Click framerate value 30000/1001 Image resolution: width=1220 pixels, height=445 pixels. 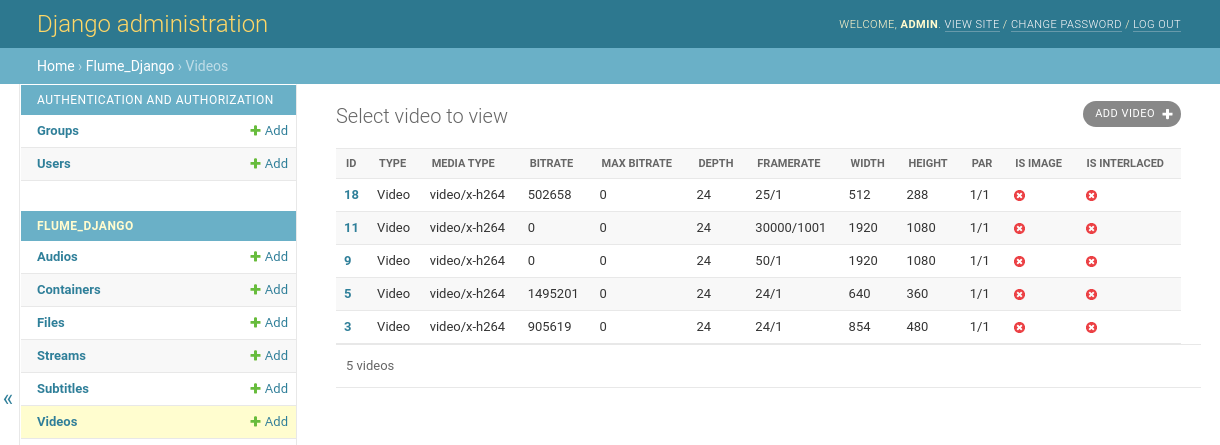point(791,228)
